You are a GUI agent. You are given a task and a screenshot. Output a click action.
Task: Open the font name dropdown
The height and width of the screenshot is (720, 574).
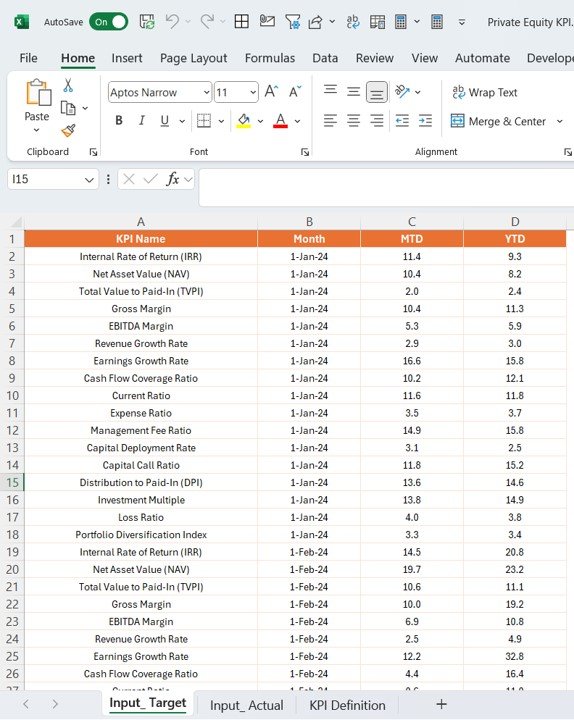pos(206,92)
